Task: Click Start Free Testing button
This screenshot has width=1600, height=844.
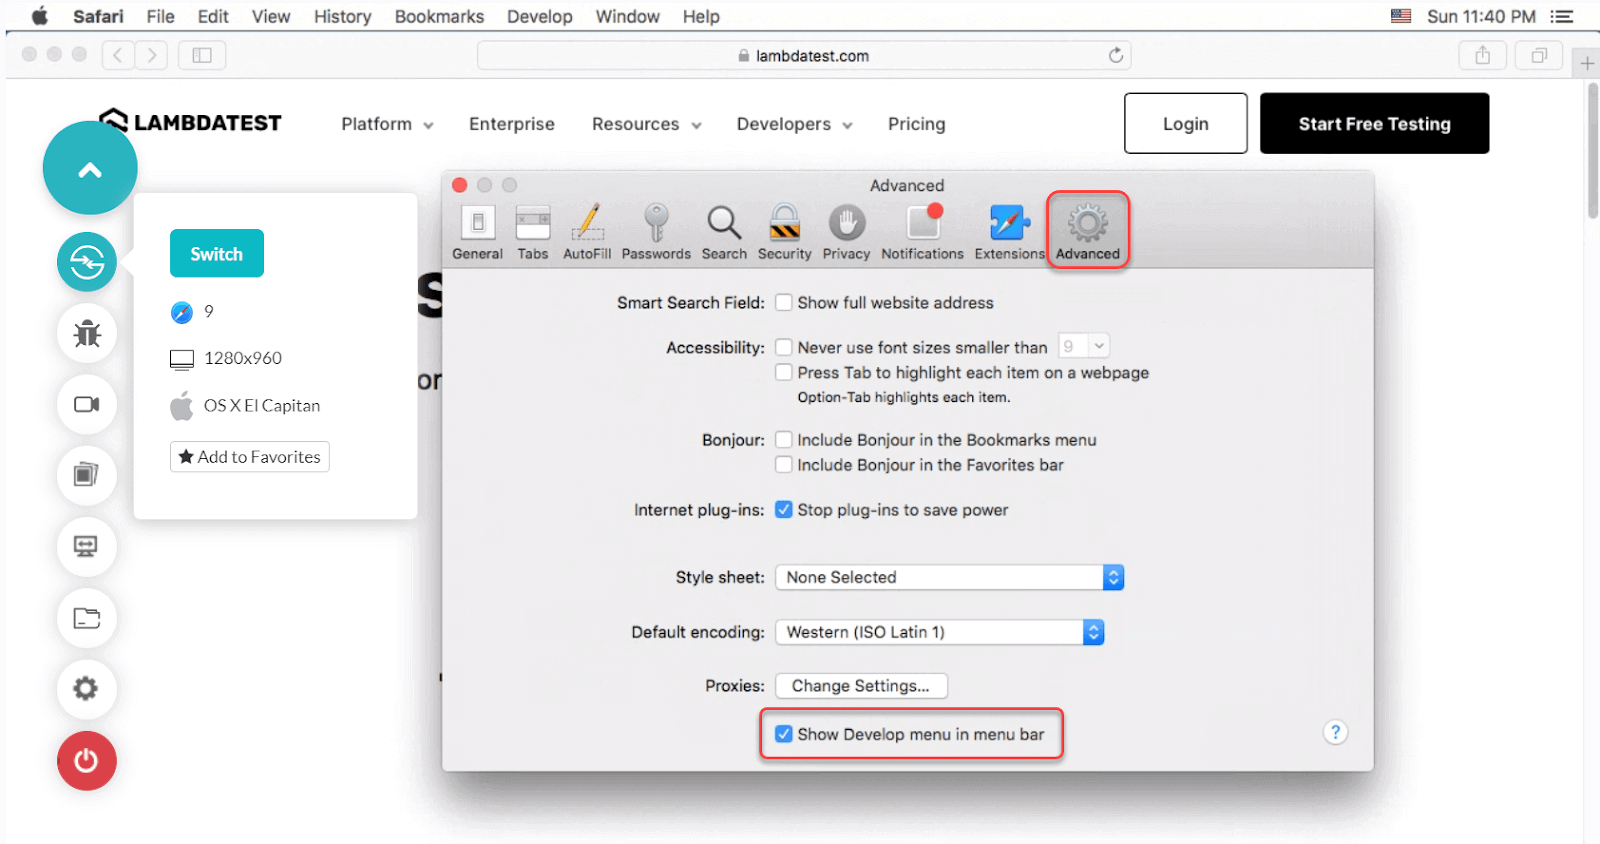Action: click(1375, 124)
